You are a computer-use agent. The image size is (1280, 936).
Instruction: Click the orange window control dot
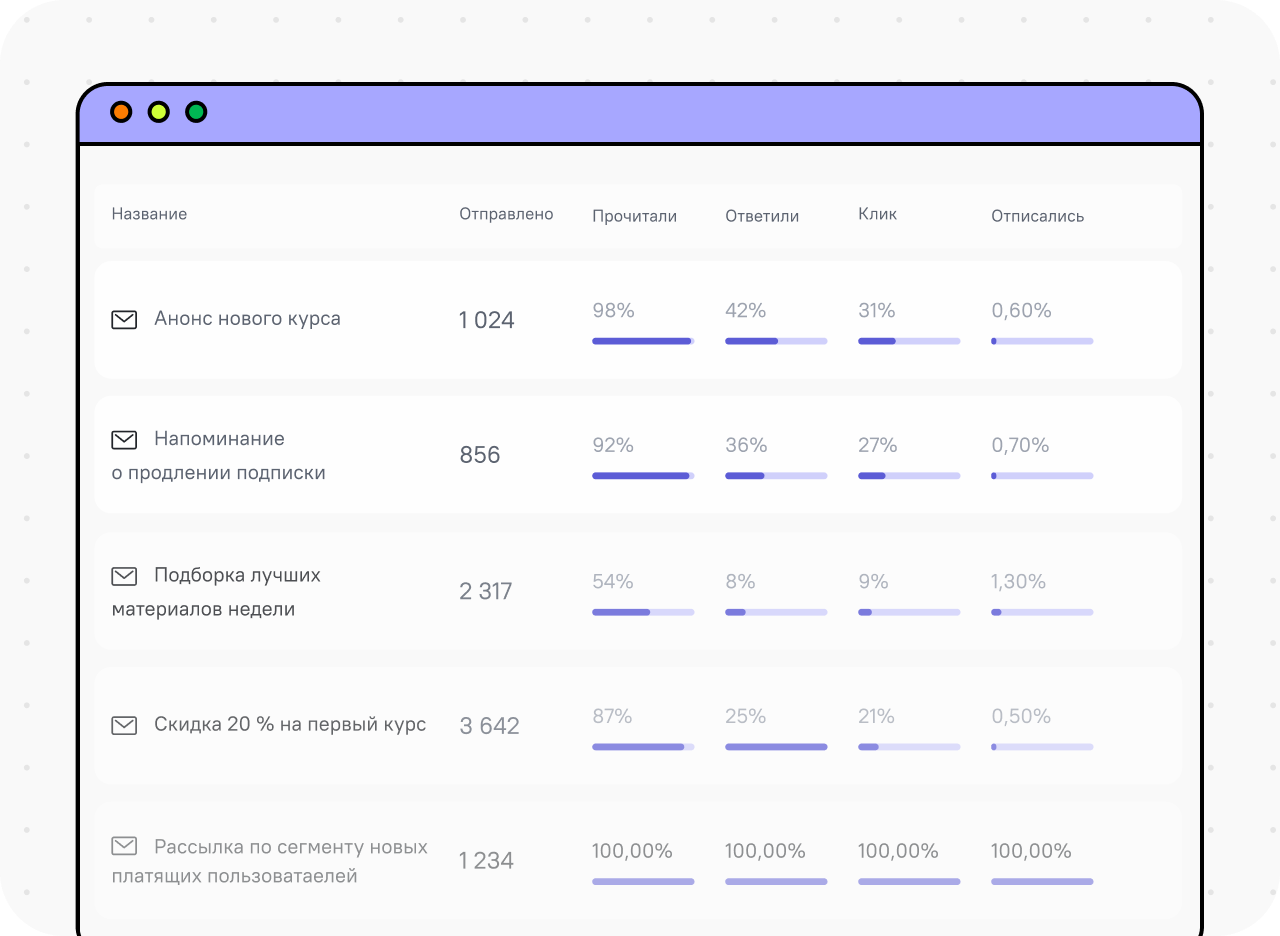[x=121, y=112]
